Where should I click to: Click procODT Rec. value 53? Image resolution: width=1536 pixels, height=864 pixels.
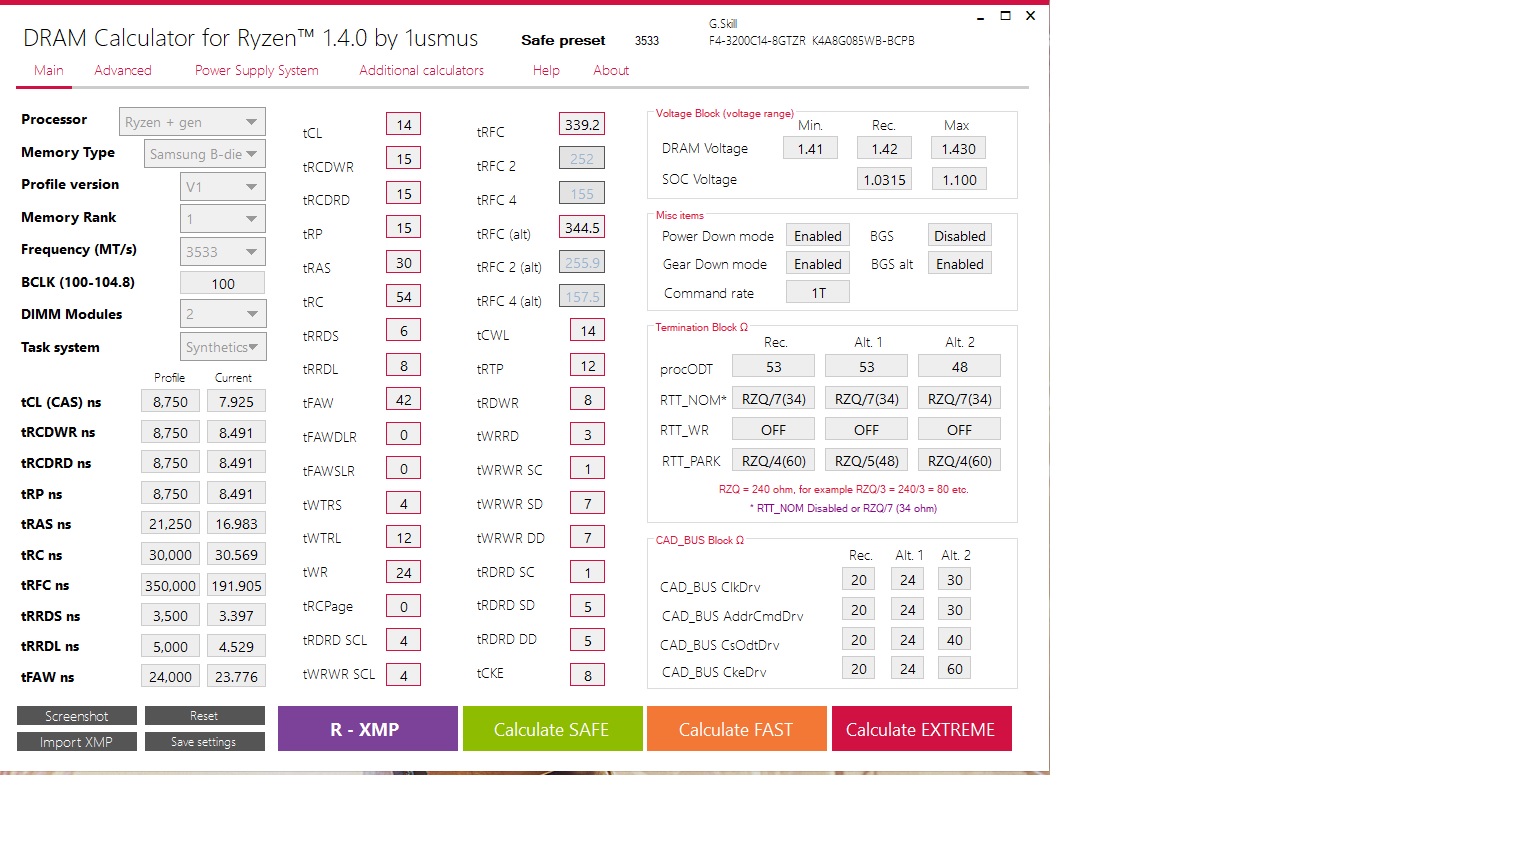coord(774,367)
